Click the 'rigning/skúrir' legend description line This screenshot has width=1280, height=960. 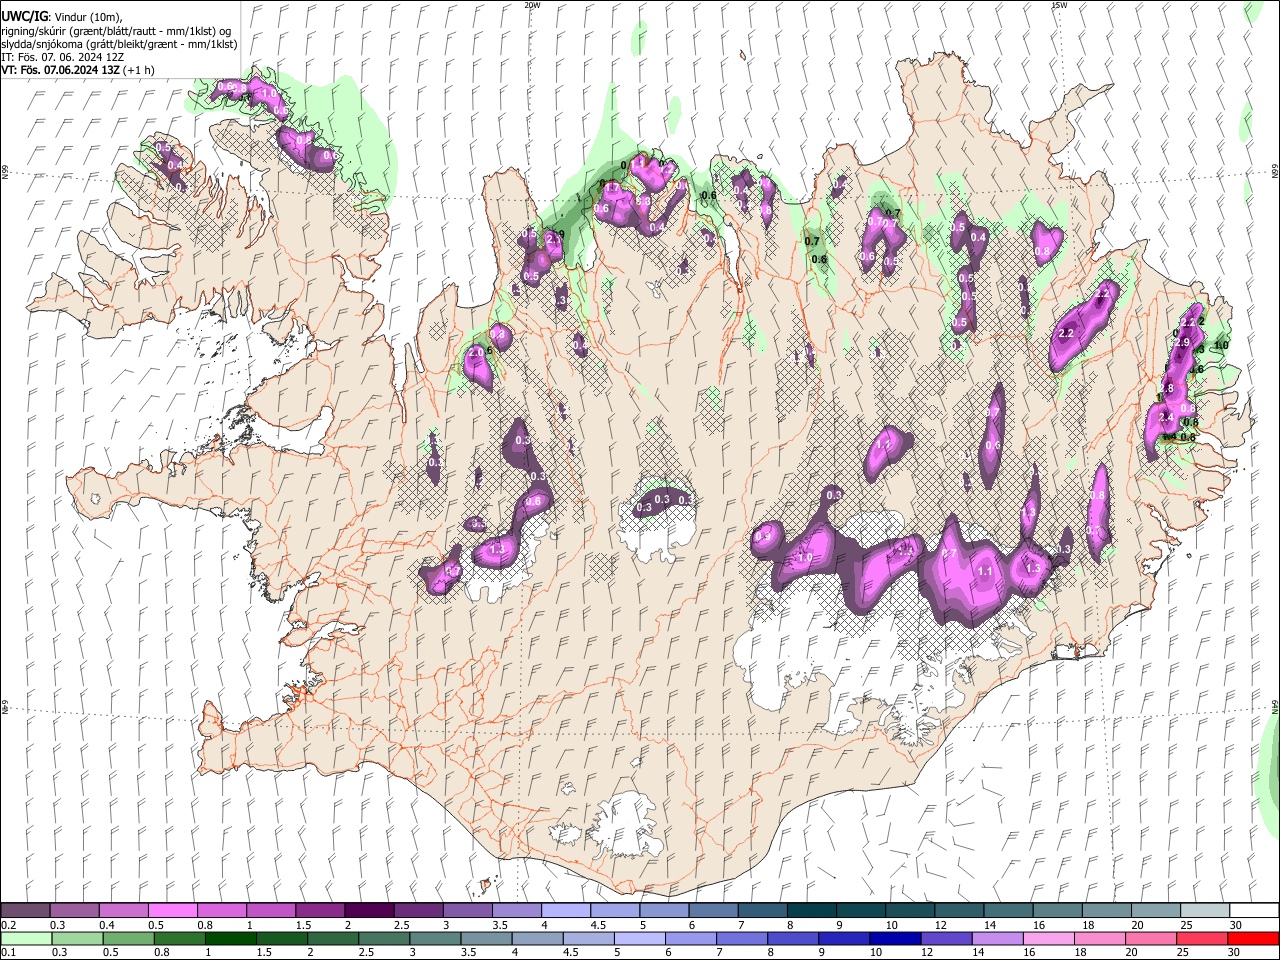116,31
